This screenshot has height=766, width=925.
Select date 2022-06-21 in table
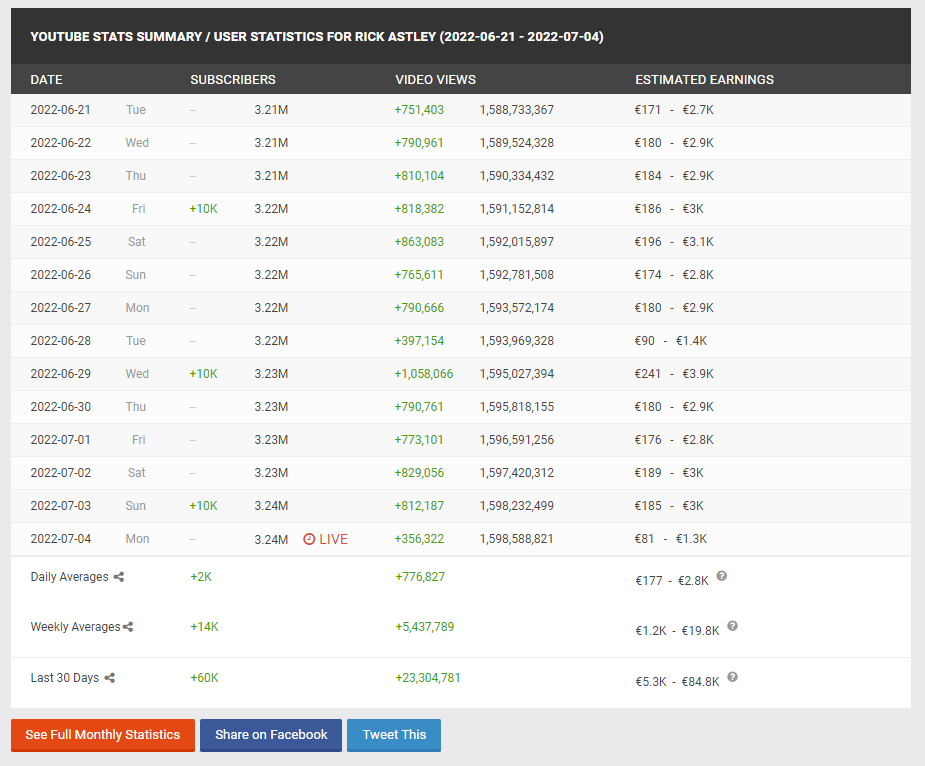(61, 110)
